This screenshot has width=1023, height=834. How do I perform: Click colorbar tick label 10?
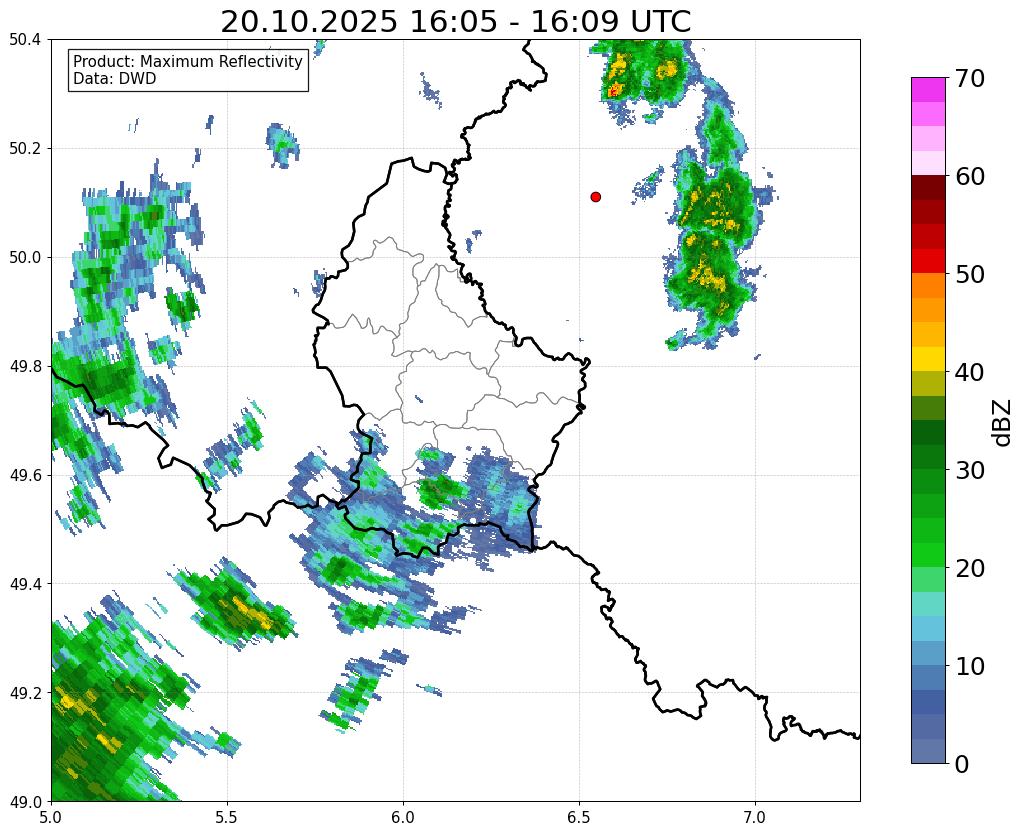click(x=969, y=666)
